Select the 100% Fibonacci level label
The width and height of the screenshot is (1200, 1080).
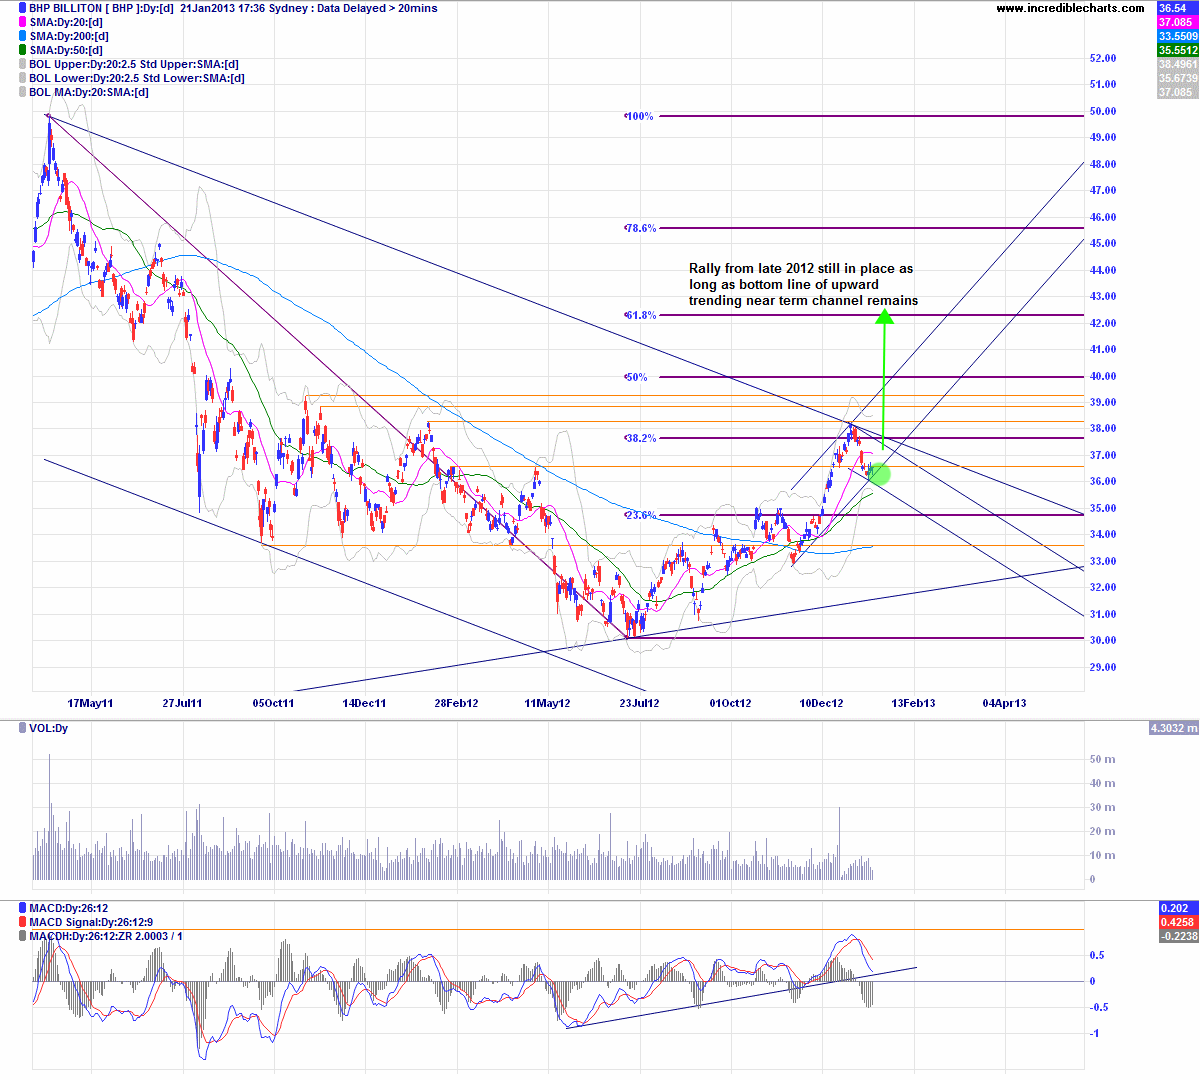click(x=639, y=116)
